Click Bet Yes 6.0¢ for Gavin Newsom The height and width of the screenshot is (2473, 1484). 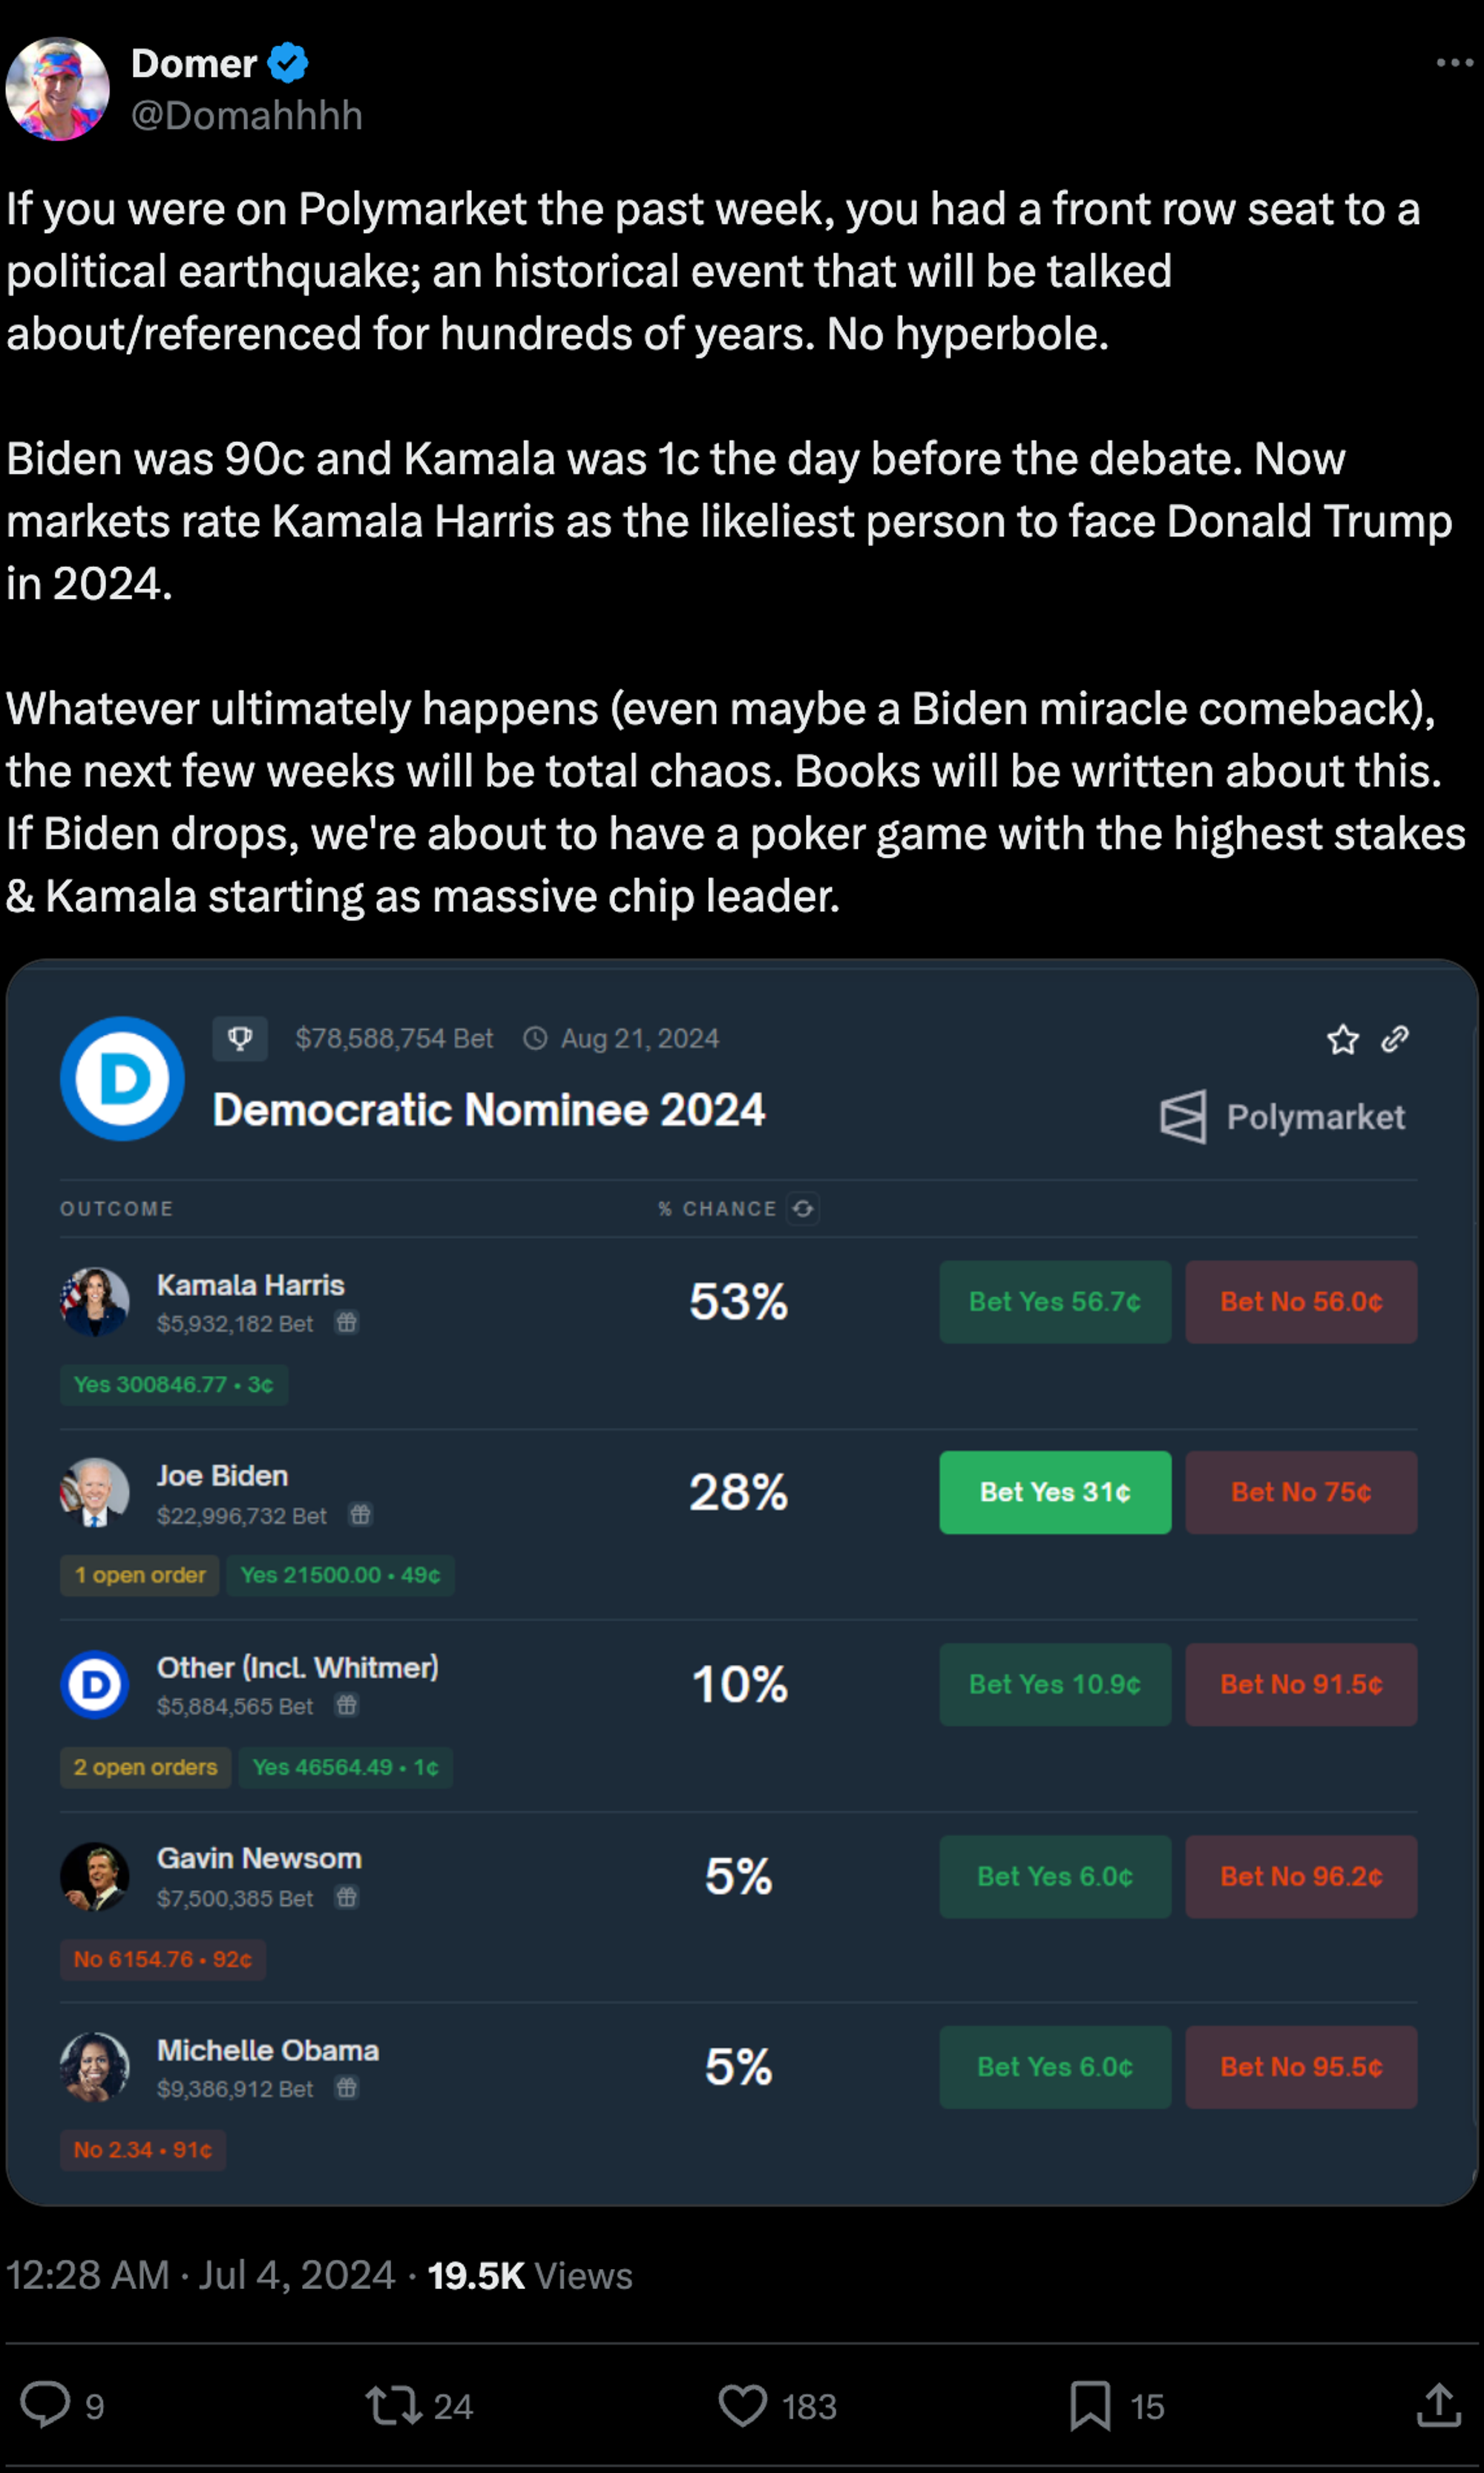(1054, 1876)
